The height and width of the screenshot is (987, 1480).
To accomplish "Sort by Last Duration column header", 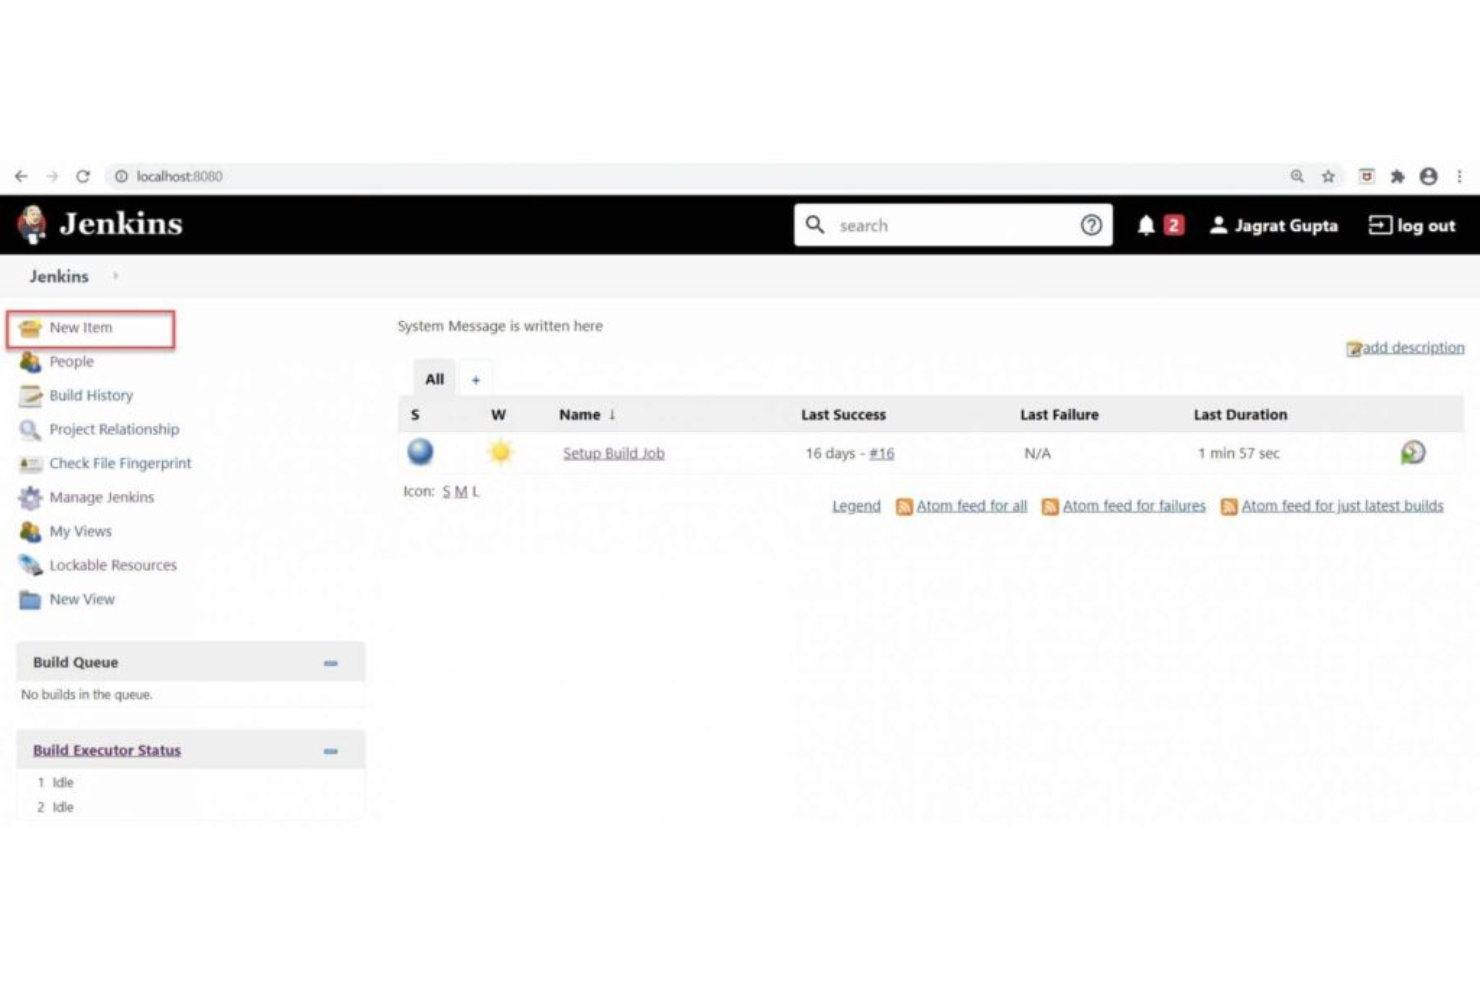I will point(1240,414).
